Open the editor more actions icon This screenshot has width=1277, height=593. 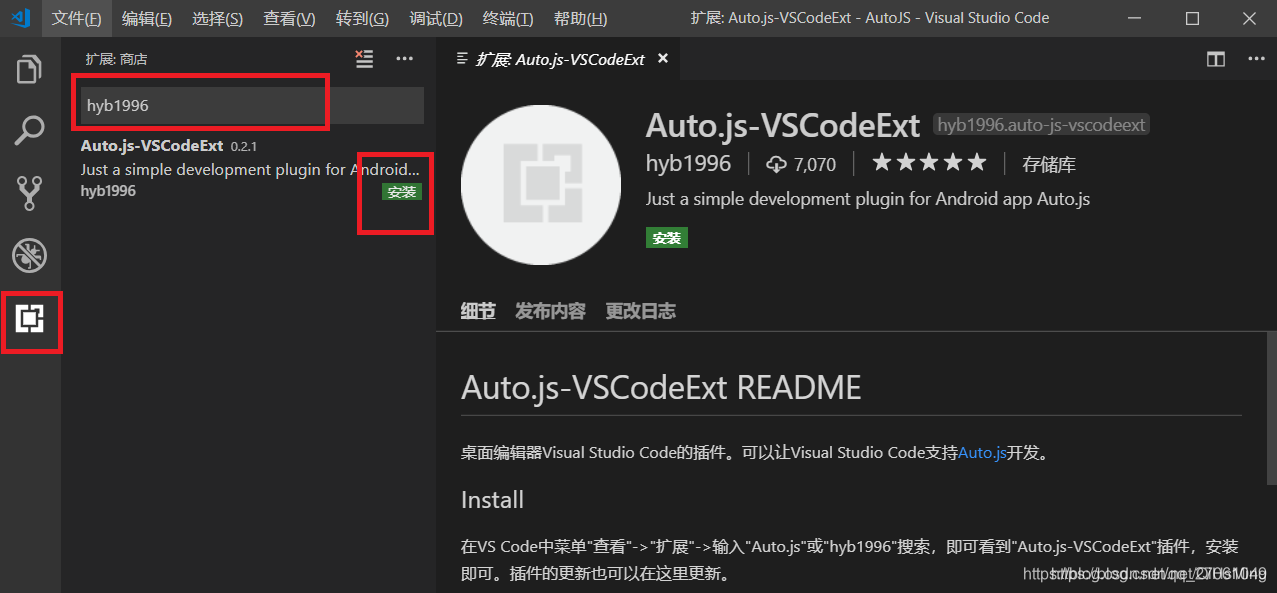1256,59
